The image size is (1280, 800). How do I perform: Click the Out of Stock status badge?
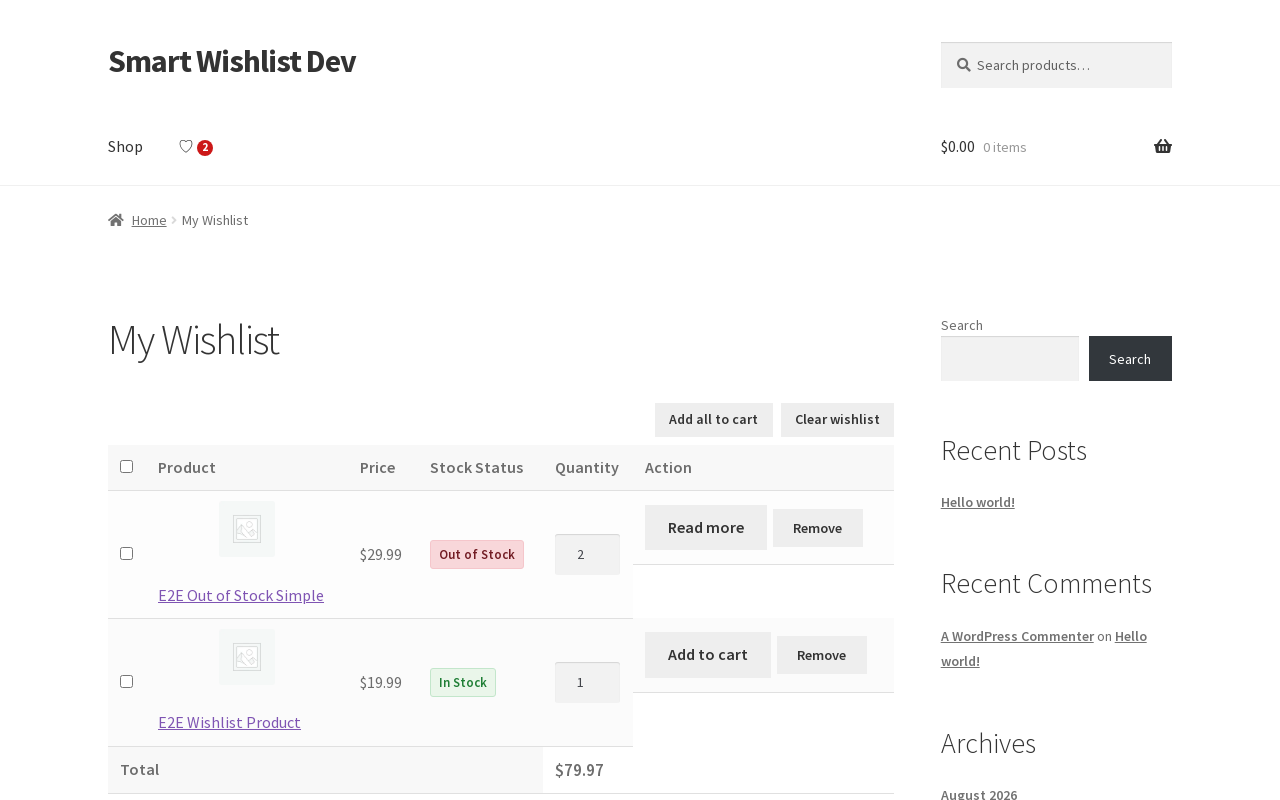coord(477,554)
